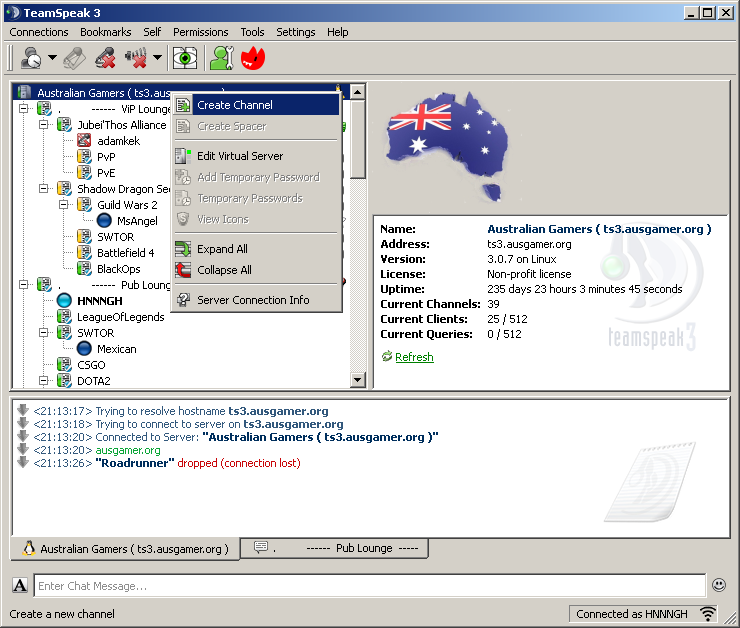
Task: Open the Bookmarks menu
Action: tap(106, 32)
